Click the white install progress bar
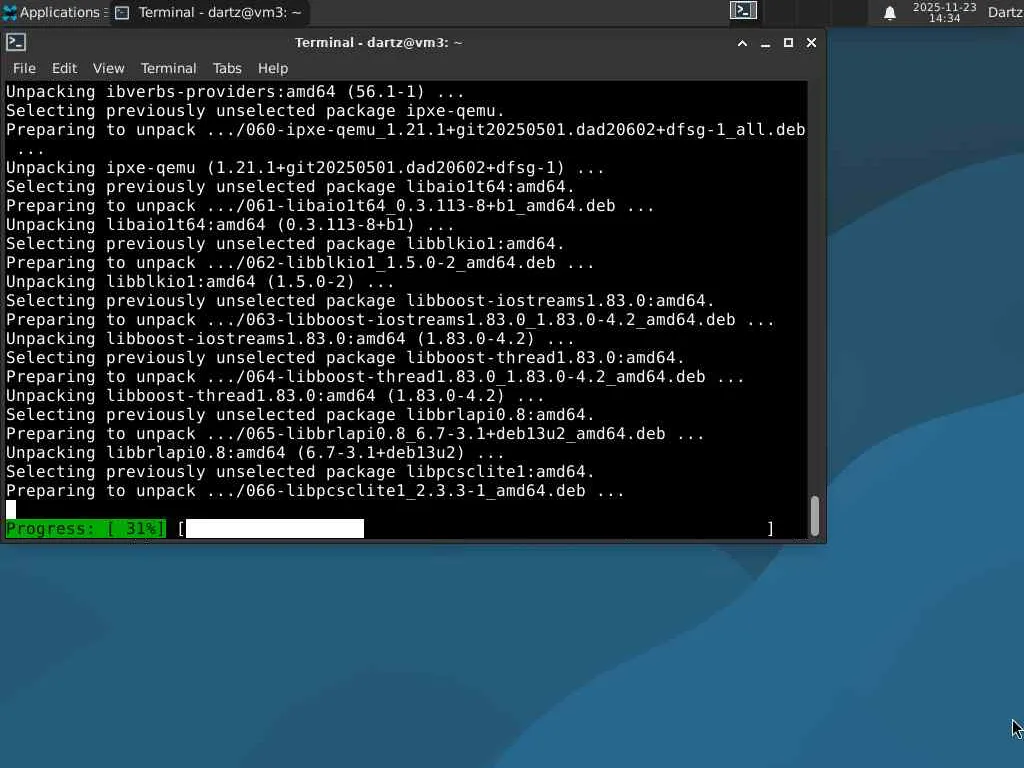 click(x=275, y=528)
